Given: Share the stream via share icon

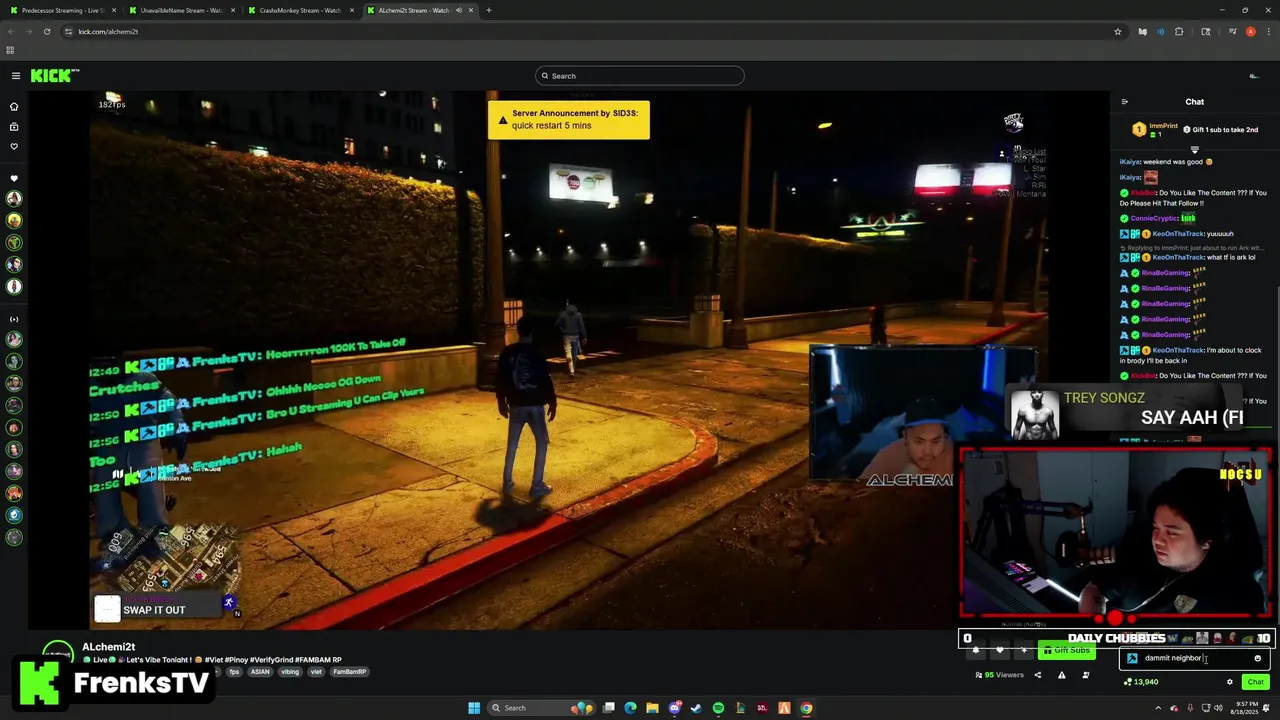Looking at the screenshot, I should (1037, 675).
